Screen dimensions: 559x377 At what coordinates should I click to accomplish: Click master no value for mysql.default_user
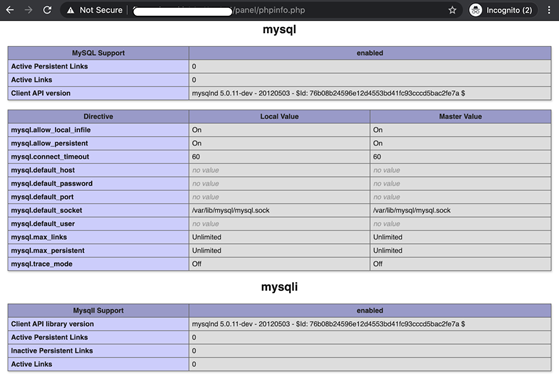point(387,224)
